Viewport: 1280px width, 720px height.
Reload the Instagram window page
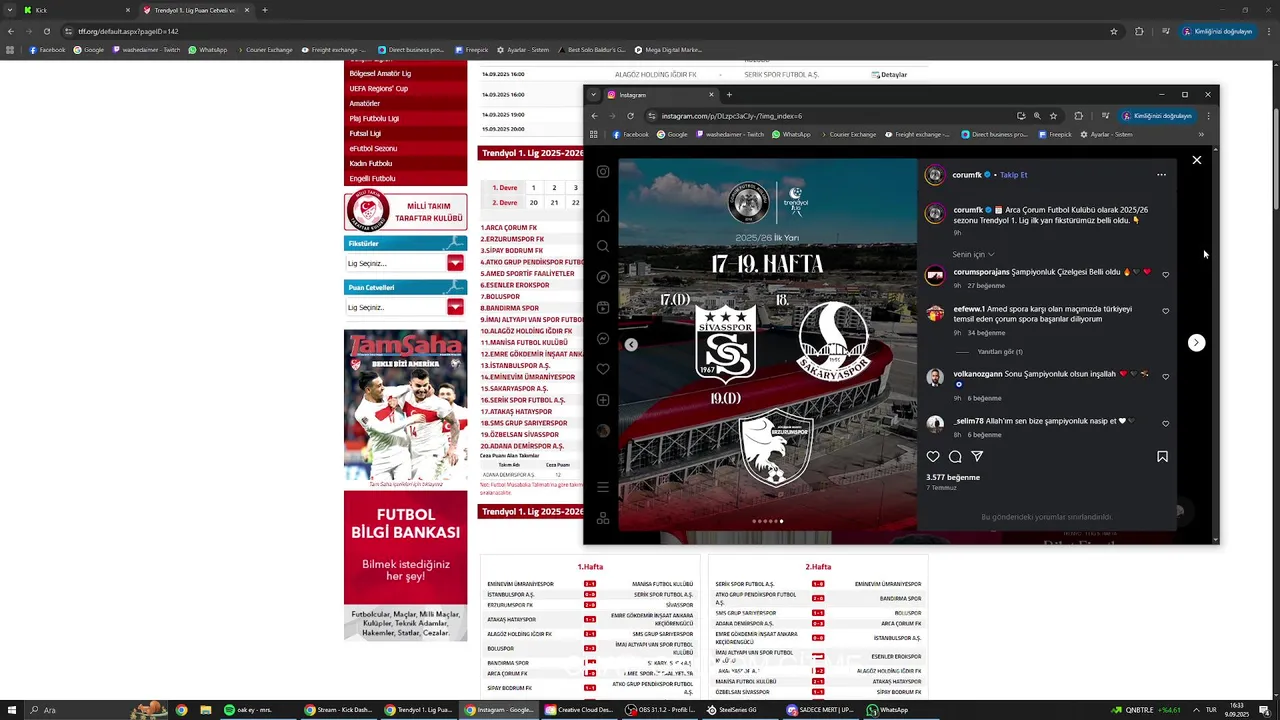630,116
